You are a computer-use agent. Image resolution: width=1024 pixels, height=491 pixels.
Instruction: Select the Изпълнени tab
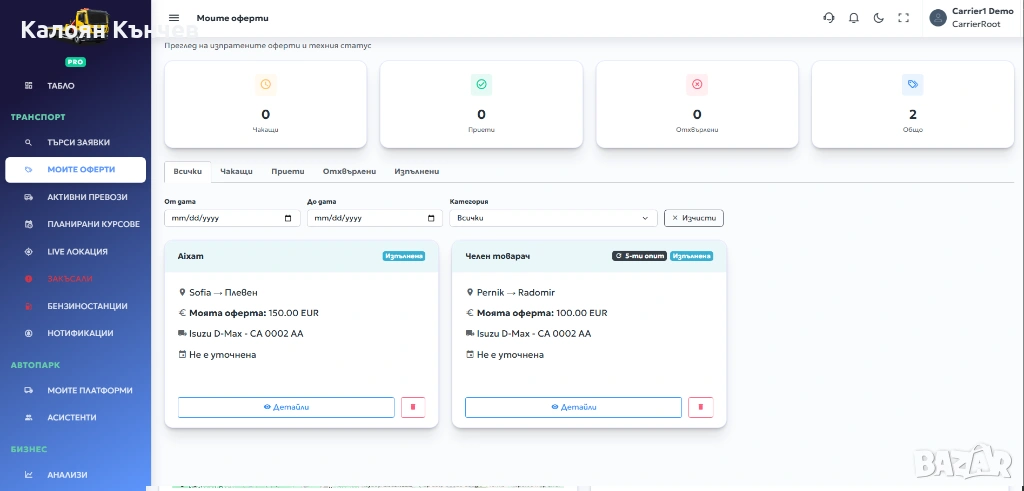point(416,172)
